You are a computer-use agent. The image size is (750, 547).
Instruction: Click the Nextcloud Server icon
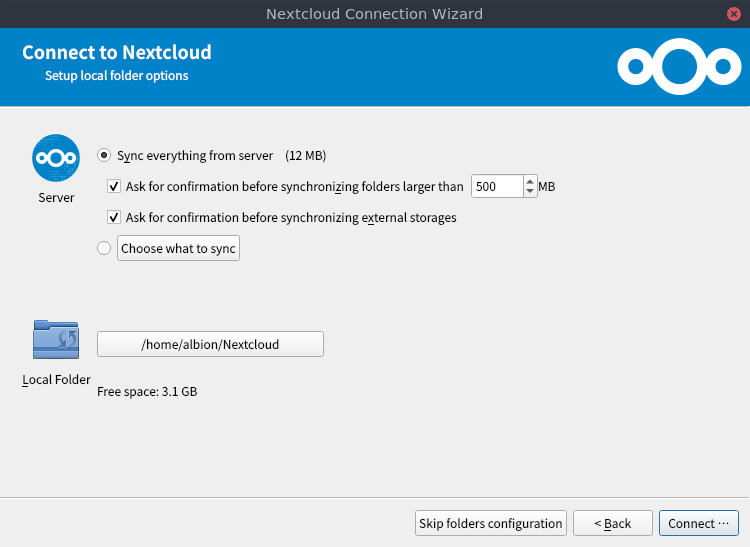pos(56,158)
